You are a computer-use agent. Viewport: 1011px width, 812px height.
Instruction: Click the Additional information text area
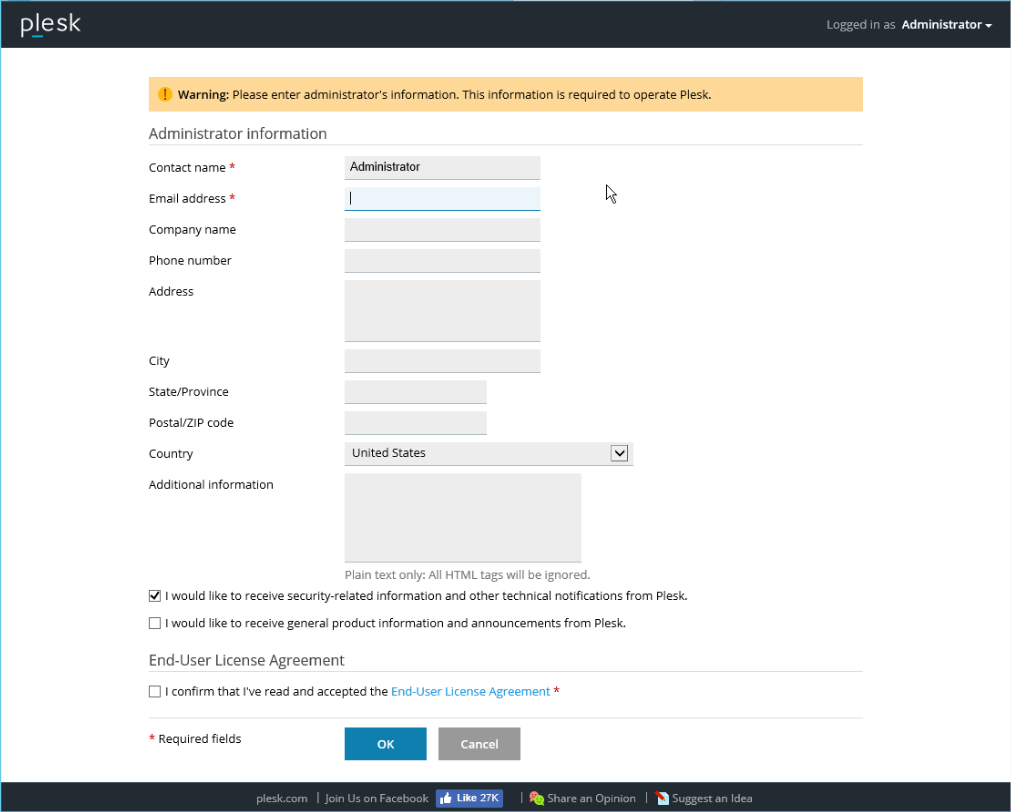coord(462,517)
